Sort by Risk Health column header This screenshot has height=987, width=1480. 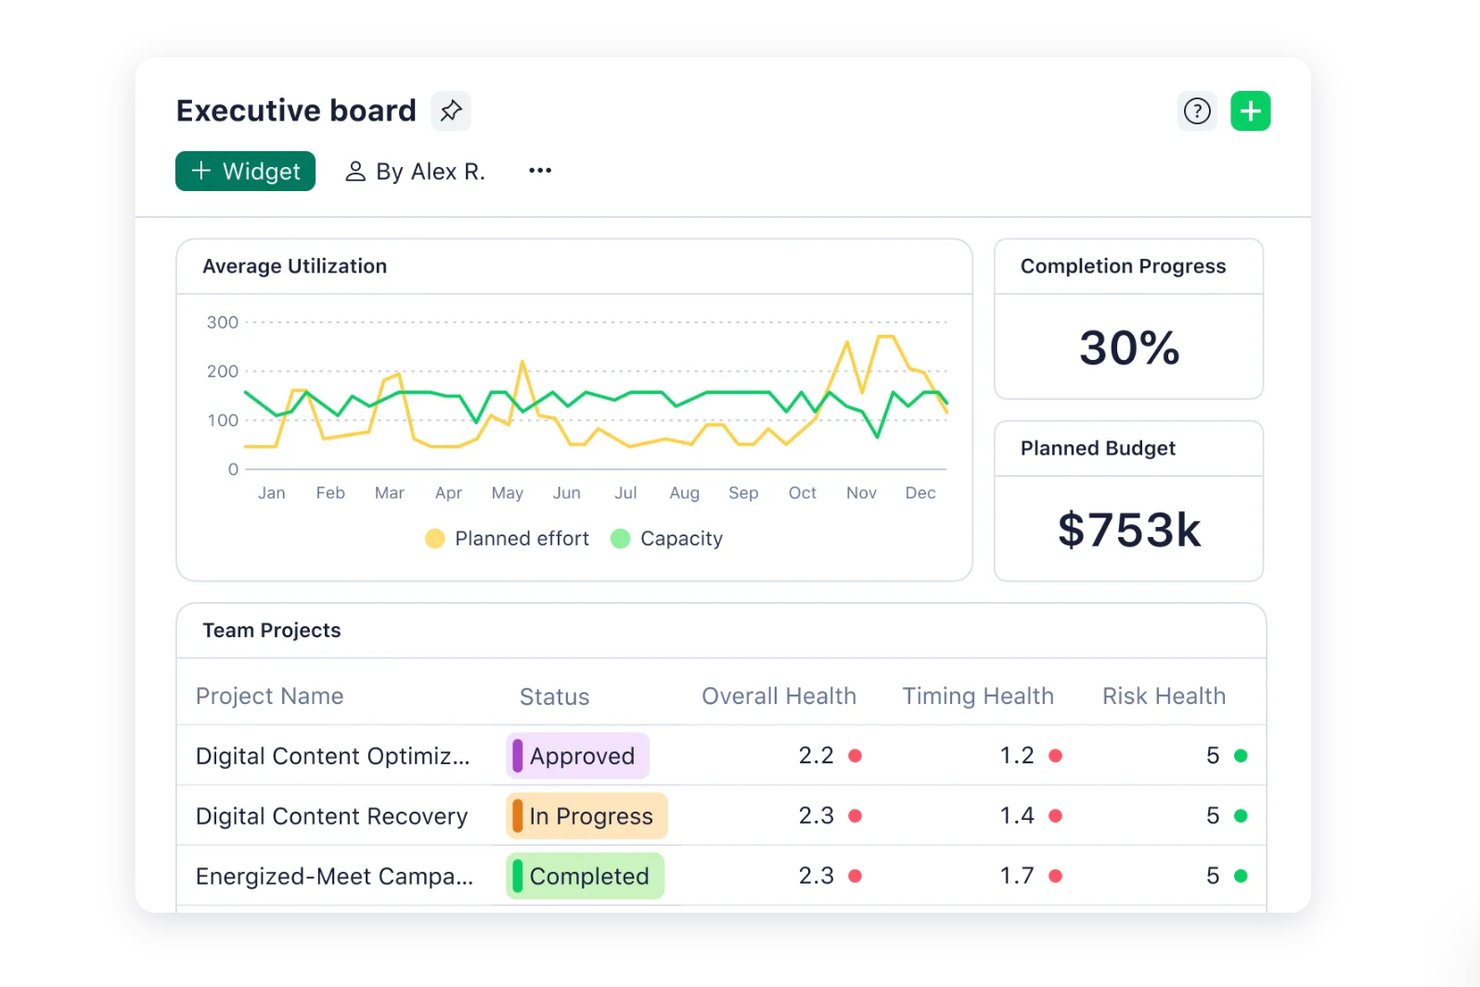tap(1164, 696)
